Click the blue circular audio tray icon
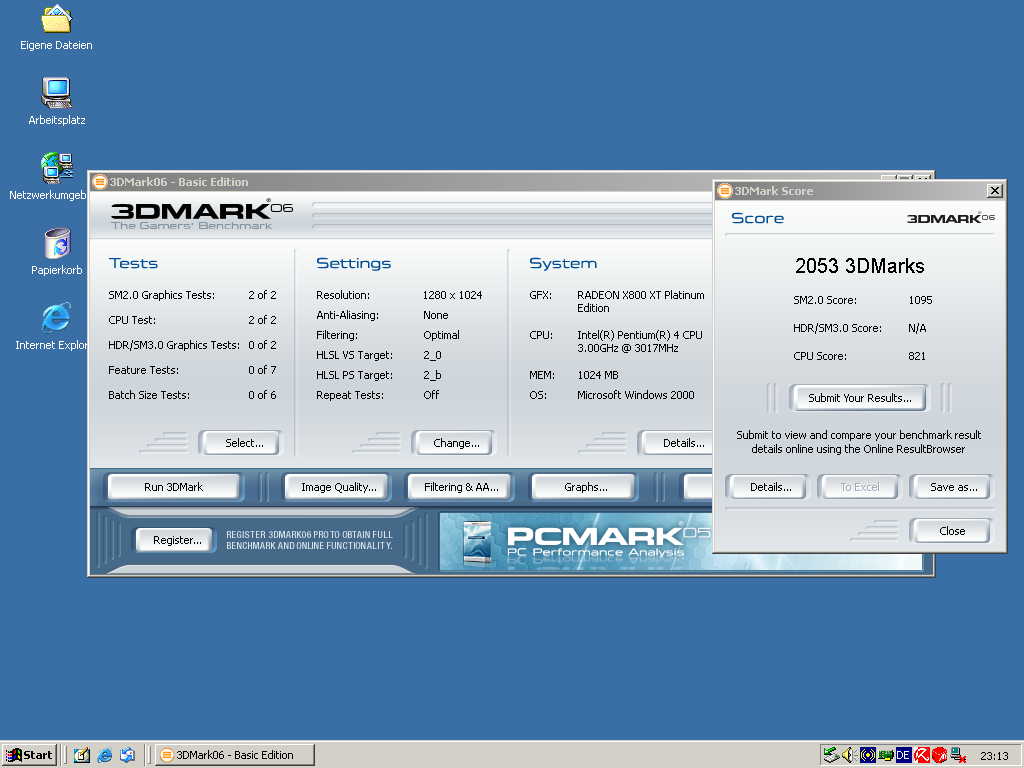1024x768 pixels. (x=867, y=755)
